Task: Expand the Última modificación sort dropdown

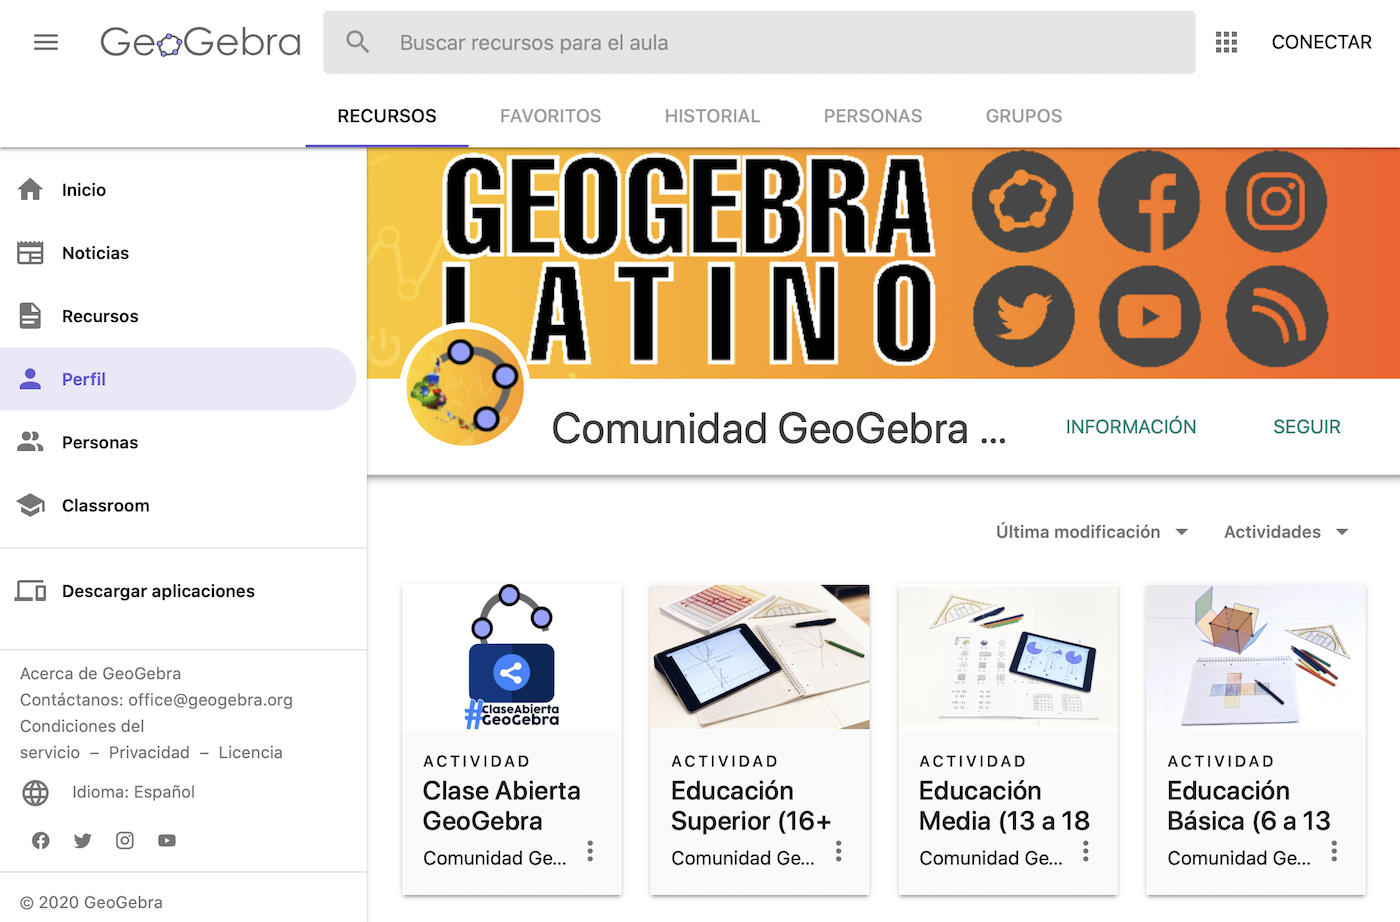Action: click(1092, 532)
